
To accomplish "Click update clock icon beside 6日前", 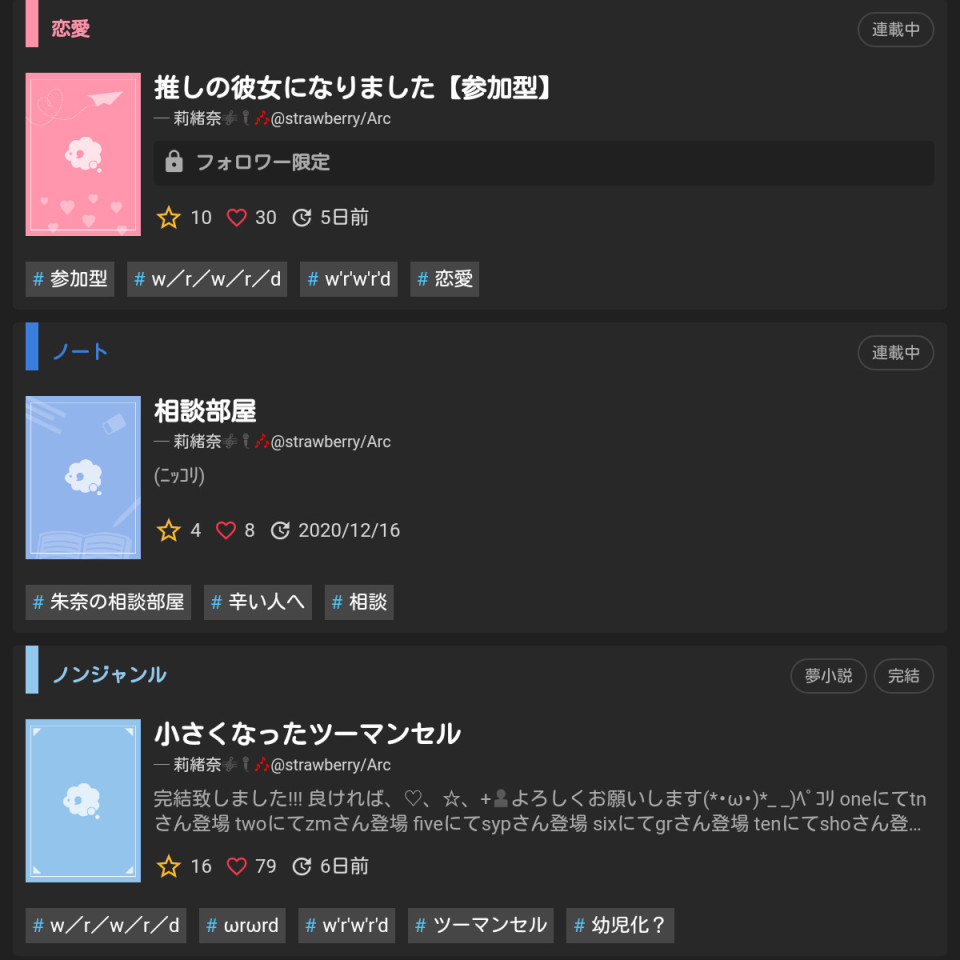I will pos(301,866).
